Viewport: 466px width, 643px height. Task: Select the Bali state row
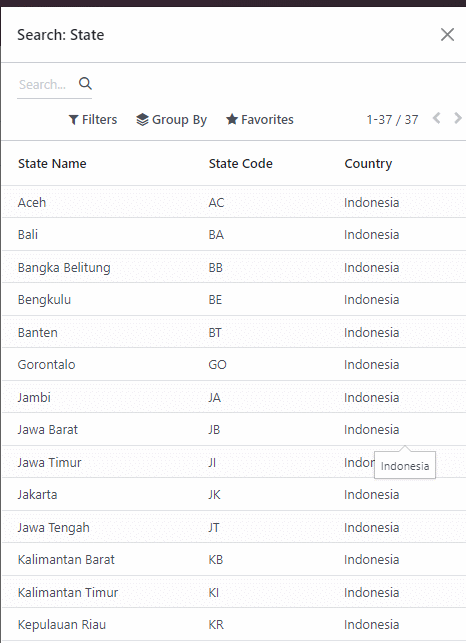234,235
